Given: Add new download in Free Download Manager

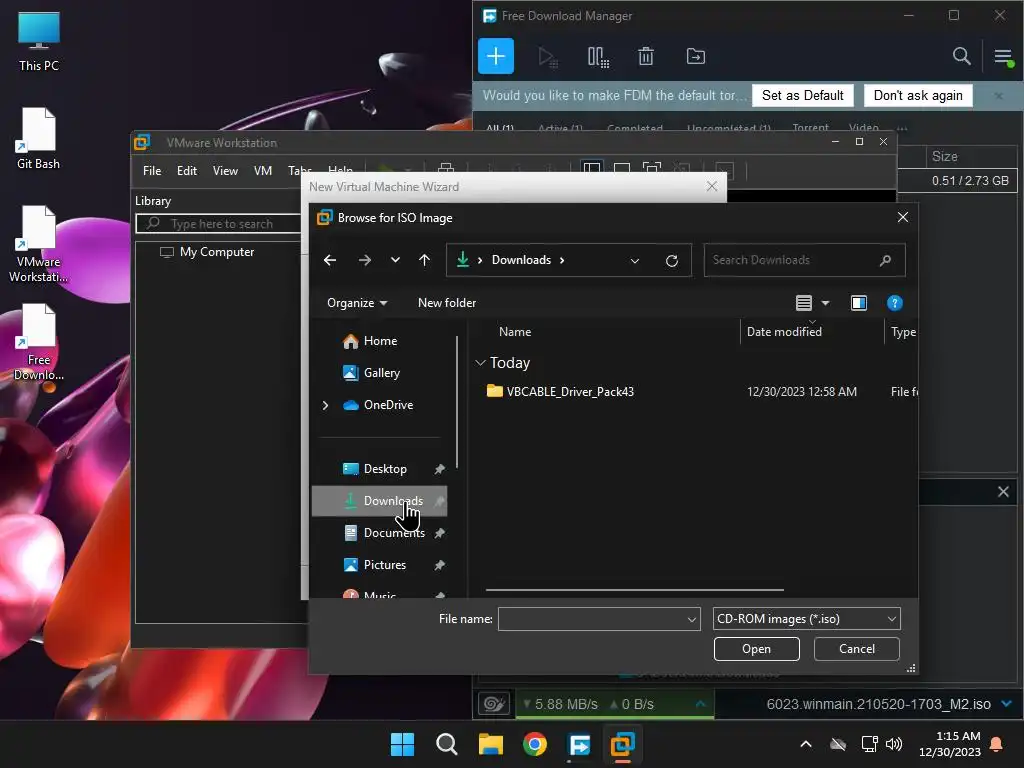Looking at the screenshot, I should 496,56.
